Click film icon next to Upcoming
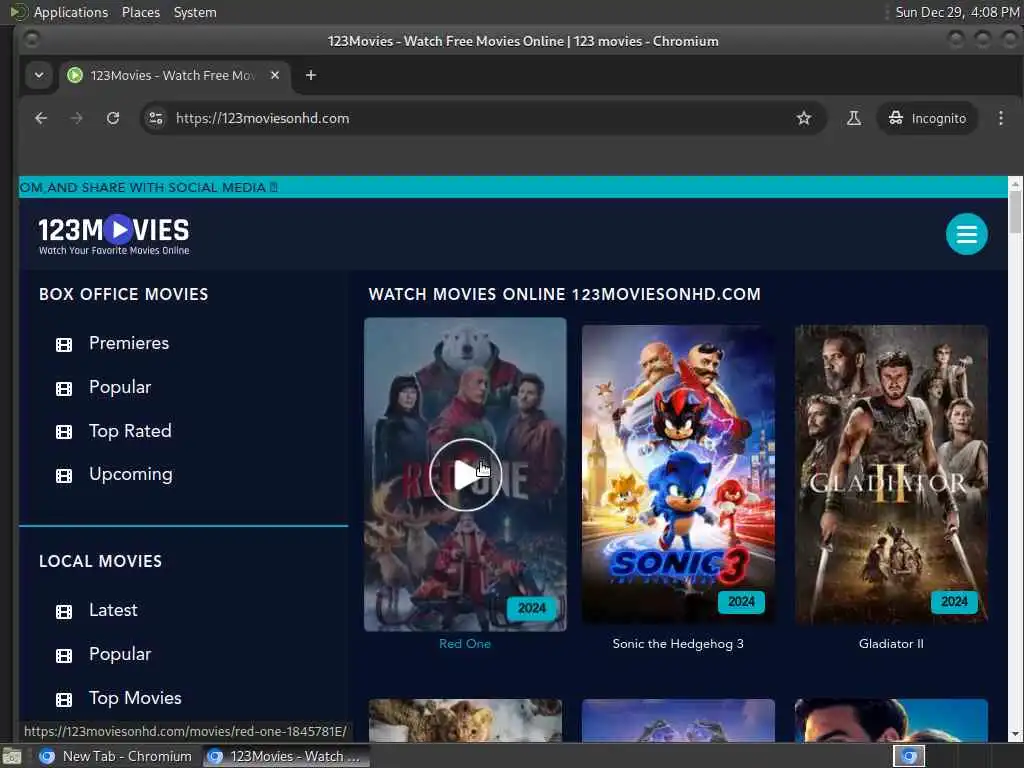This screenshot has width=1024, height=768. point(64,475)
